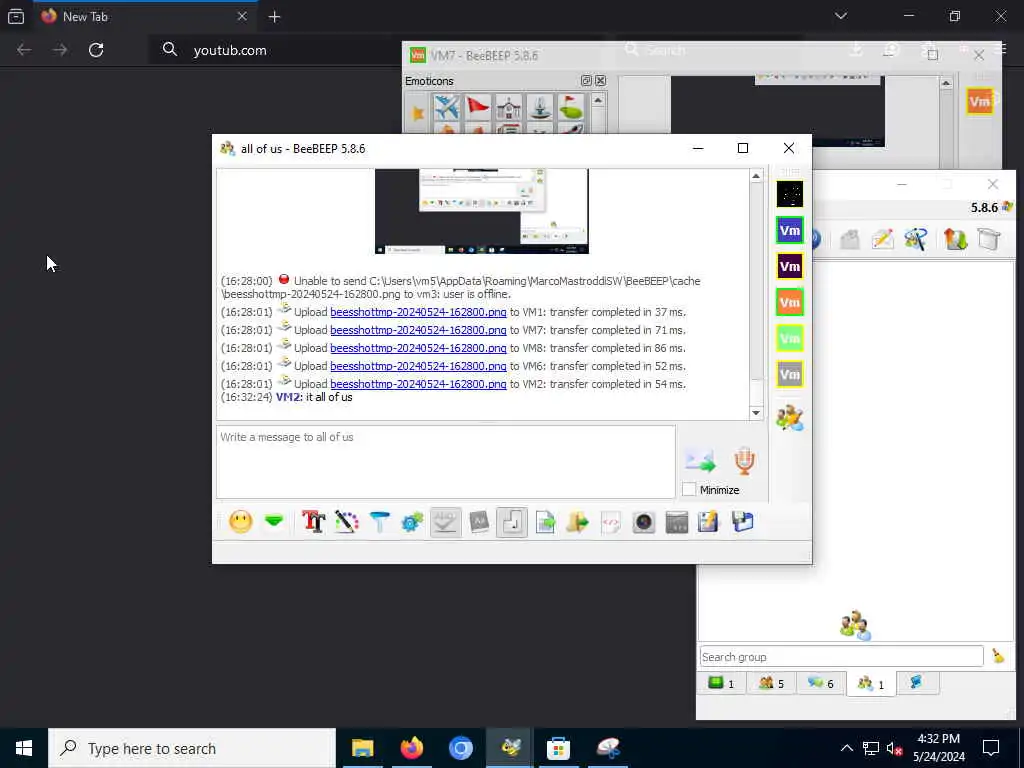Switch to the chats tab labeled 6

[820, 683]
